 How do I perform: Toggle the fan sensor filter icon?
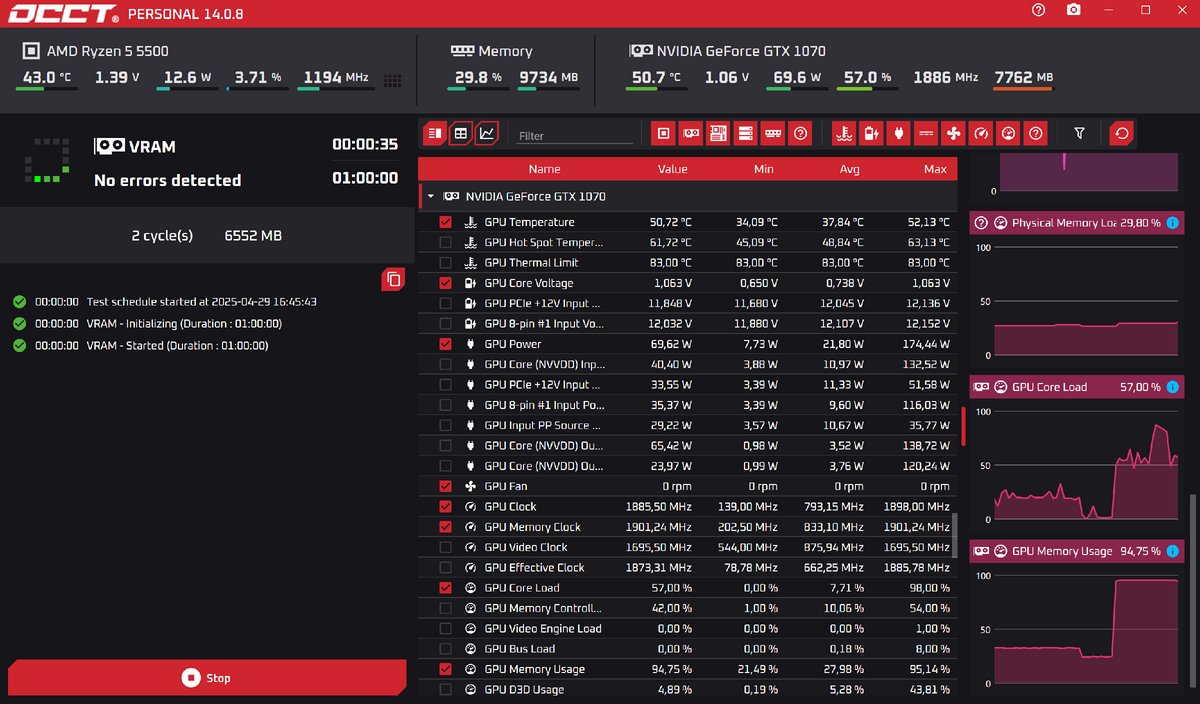point(953,133)
